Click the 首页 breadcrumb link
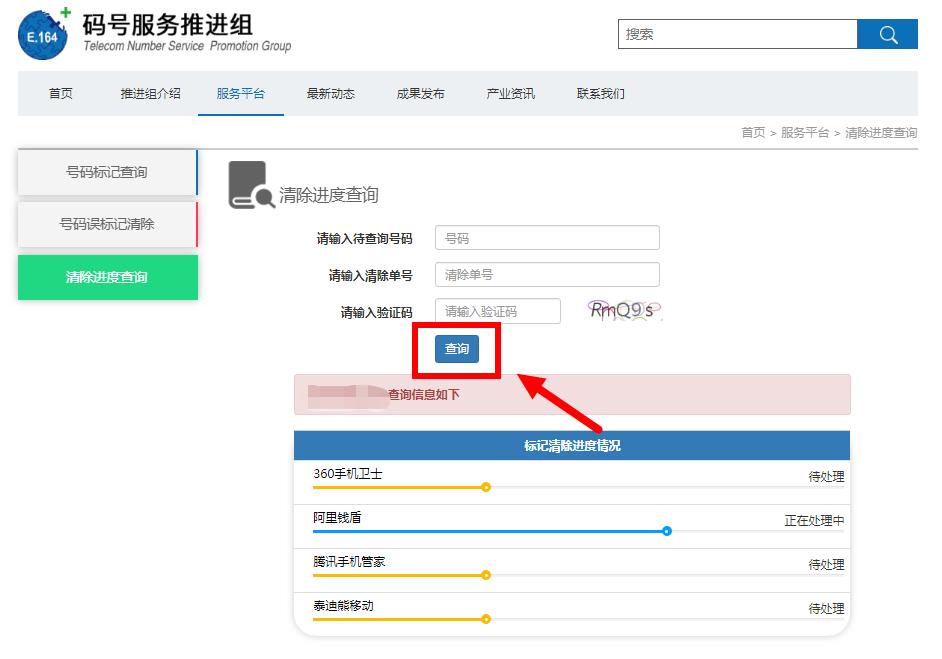 752,132
